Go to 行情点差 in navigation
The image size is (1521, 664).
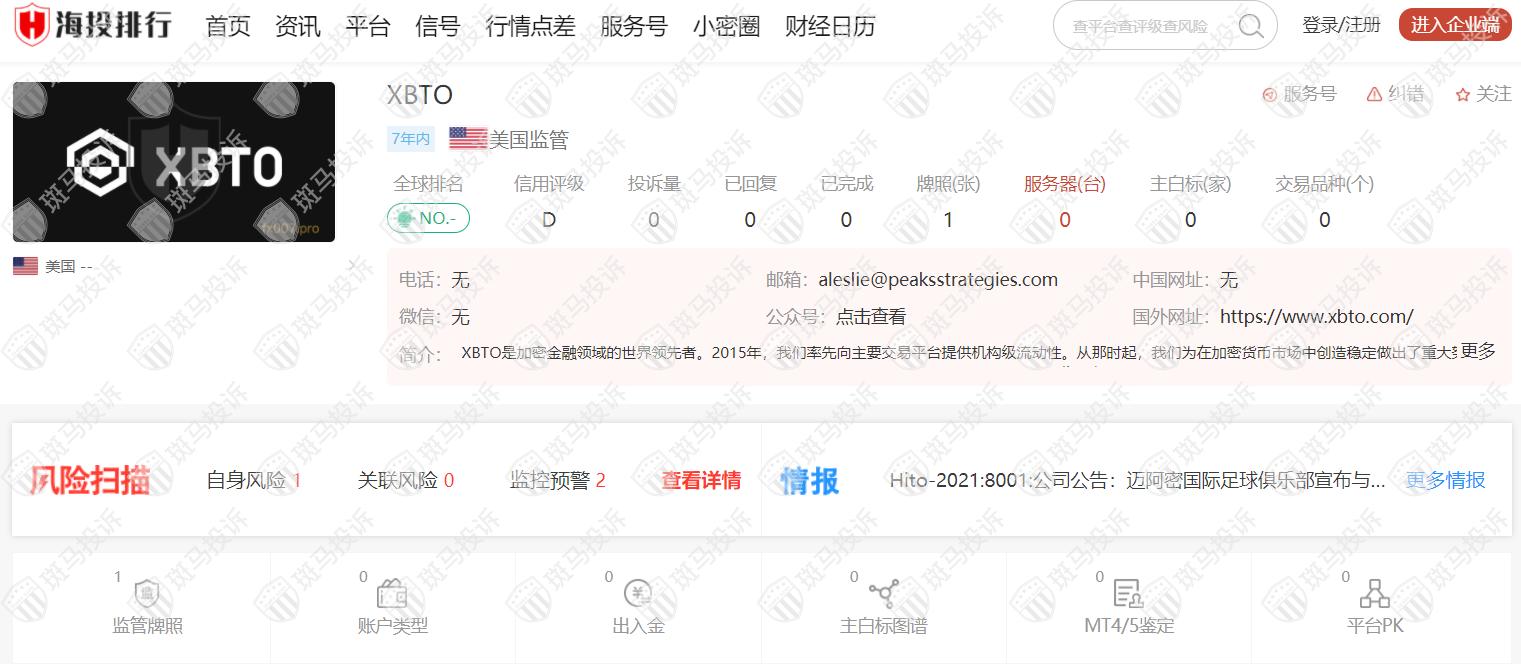point(530,26)
